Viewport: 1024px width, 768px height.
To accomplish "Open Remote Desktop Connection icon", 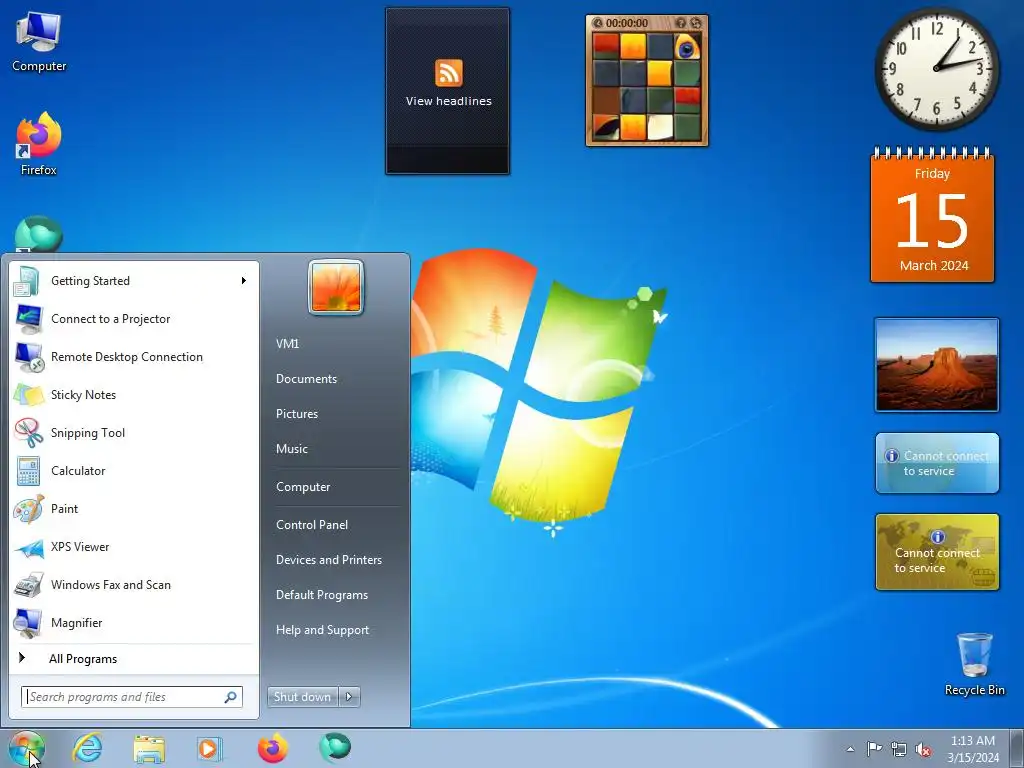I will click(27, 357).
